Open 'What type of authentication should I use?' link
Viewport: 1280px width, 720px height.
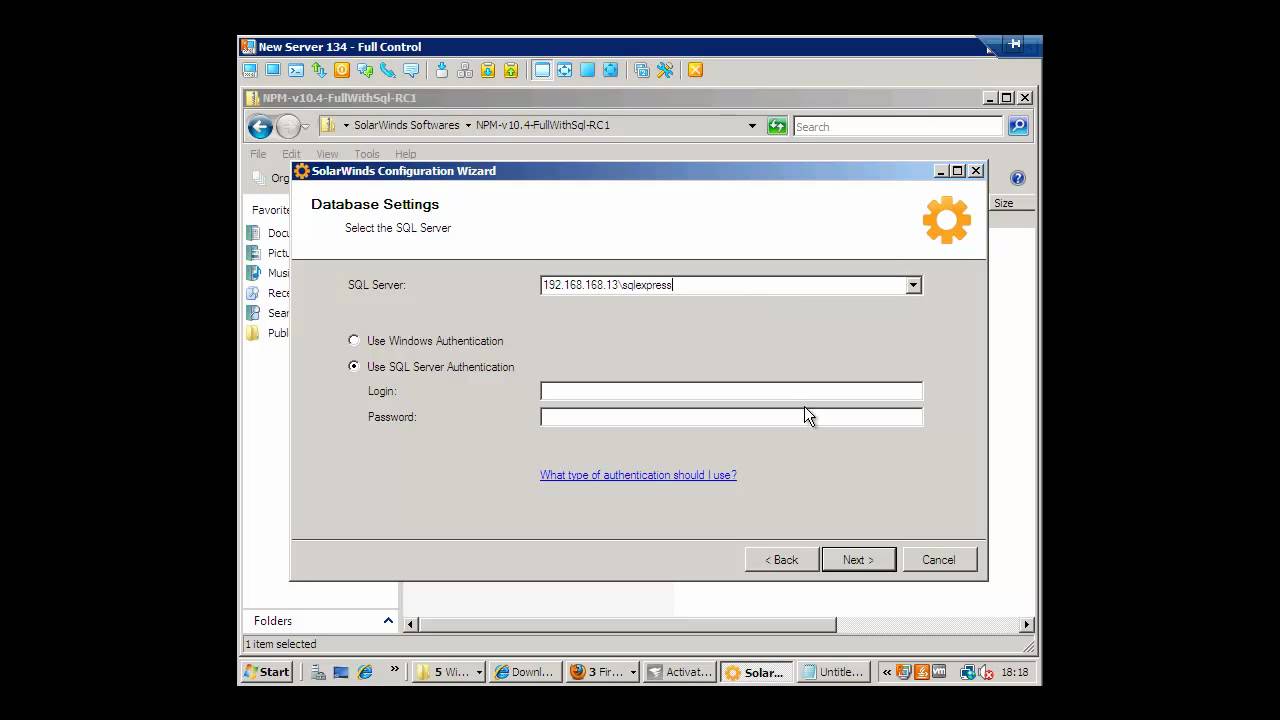[x=638, y=475]
